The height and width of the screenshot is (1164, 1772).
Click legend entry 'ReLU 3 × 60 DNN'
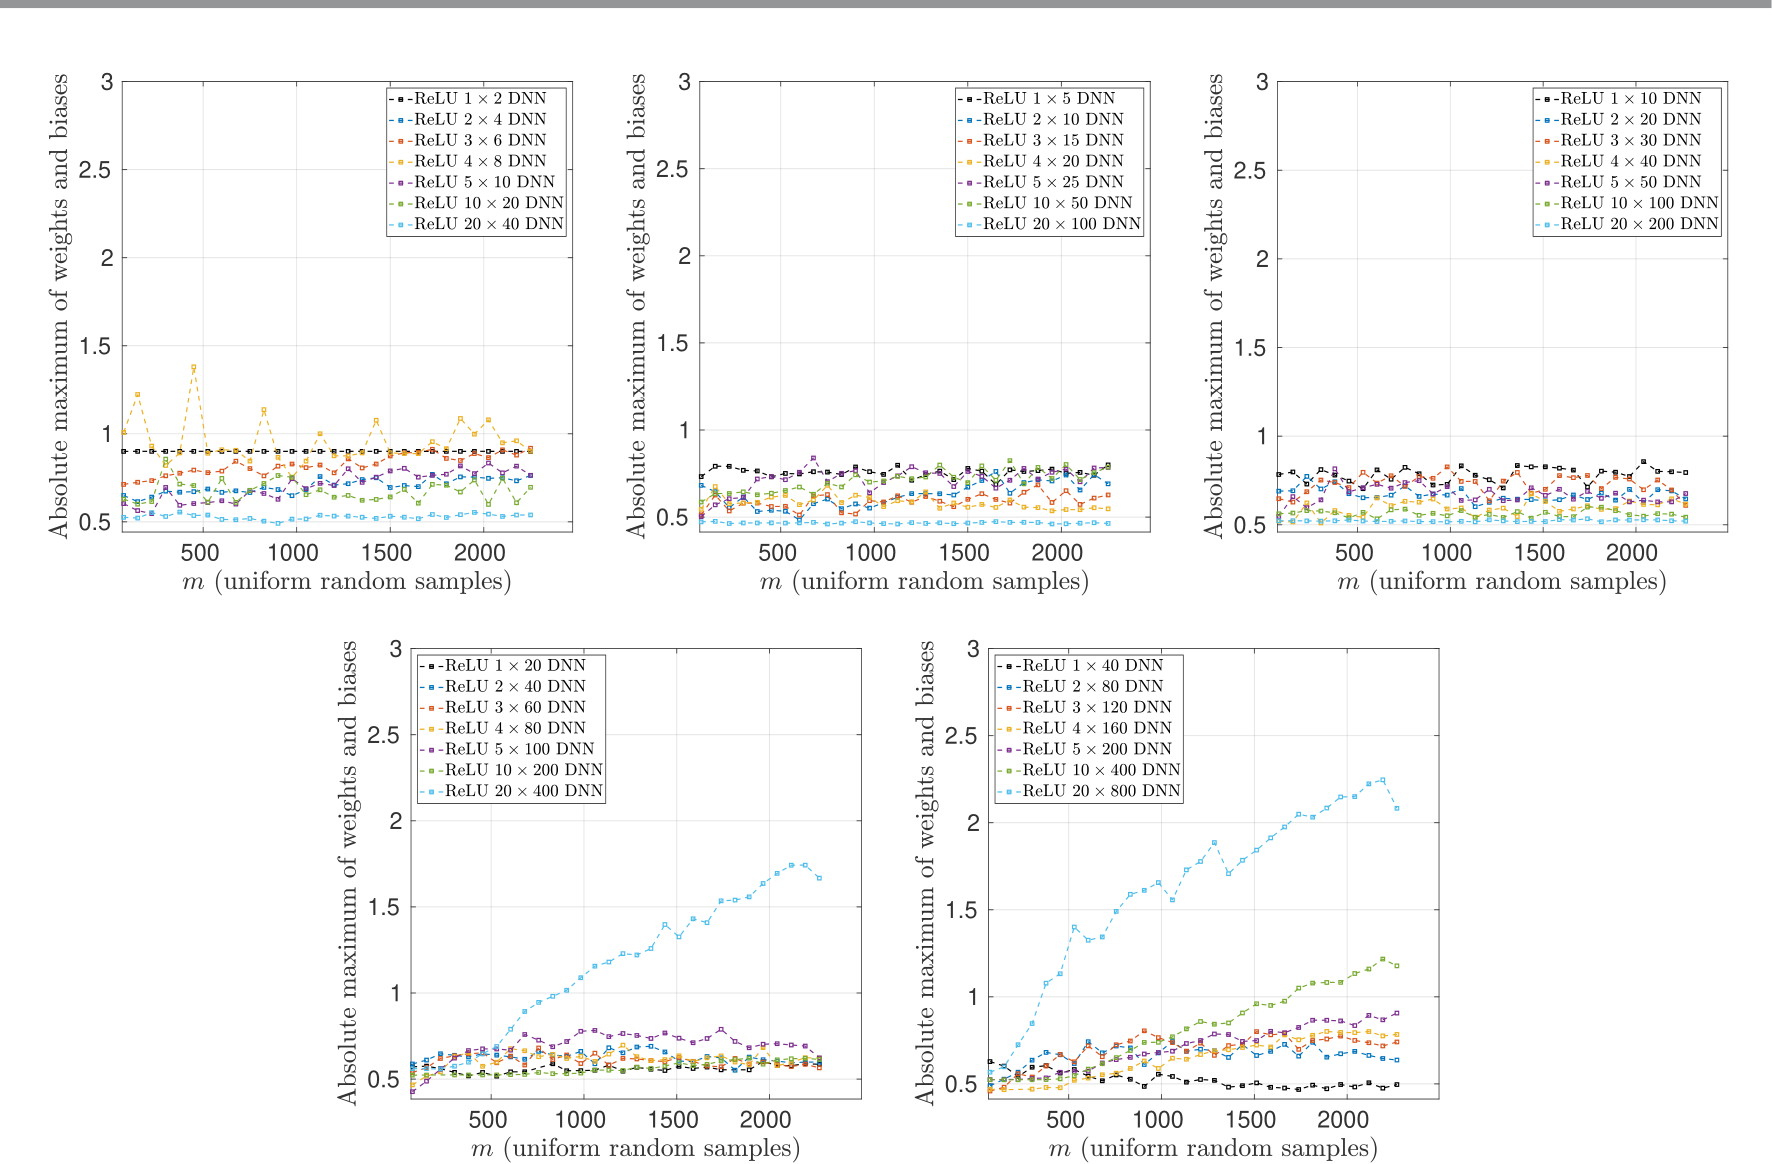point(503,707)
